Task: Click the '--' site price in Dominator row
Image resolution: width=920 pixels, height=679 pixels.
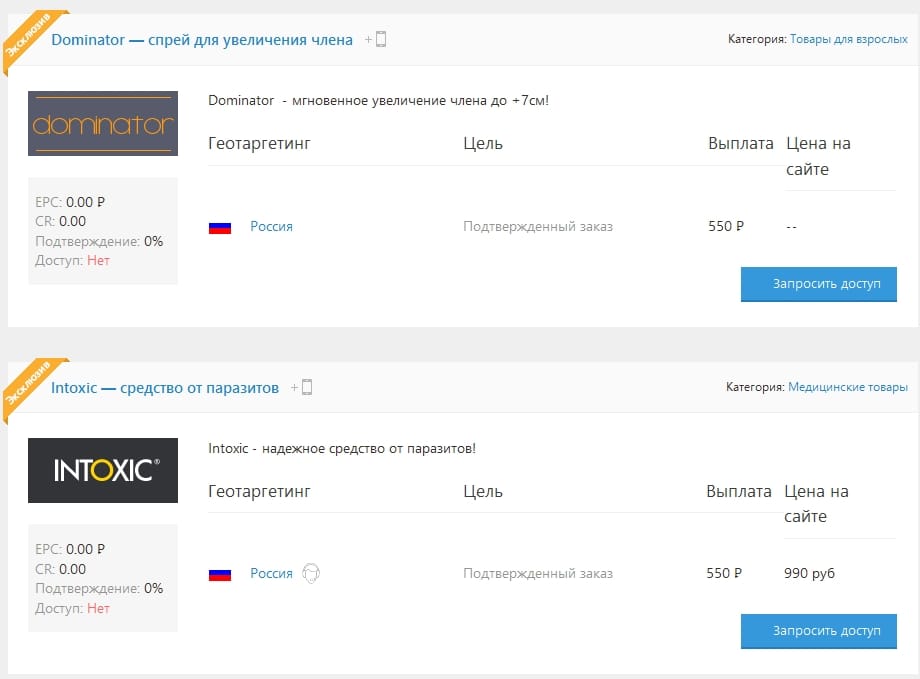Action: (x=792, y=227)
